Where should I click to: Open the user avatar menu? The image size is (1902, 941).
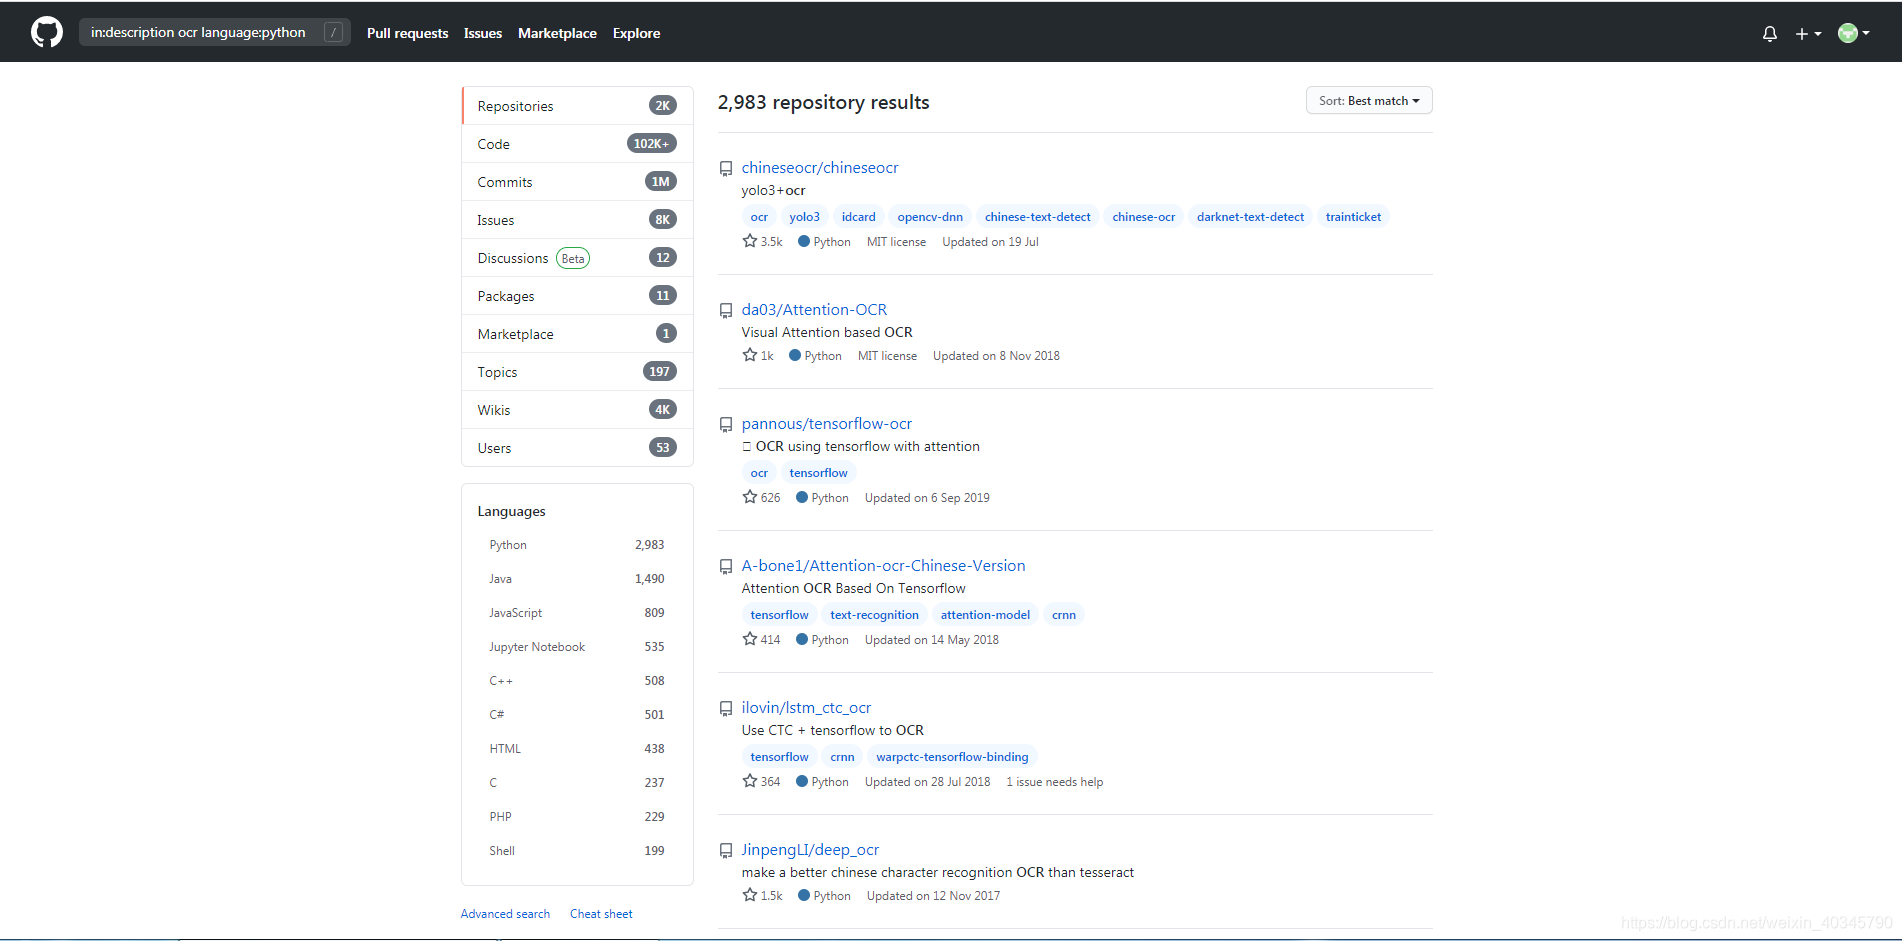tap(1854, 33)
